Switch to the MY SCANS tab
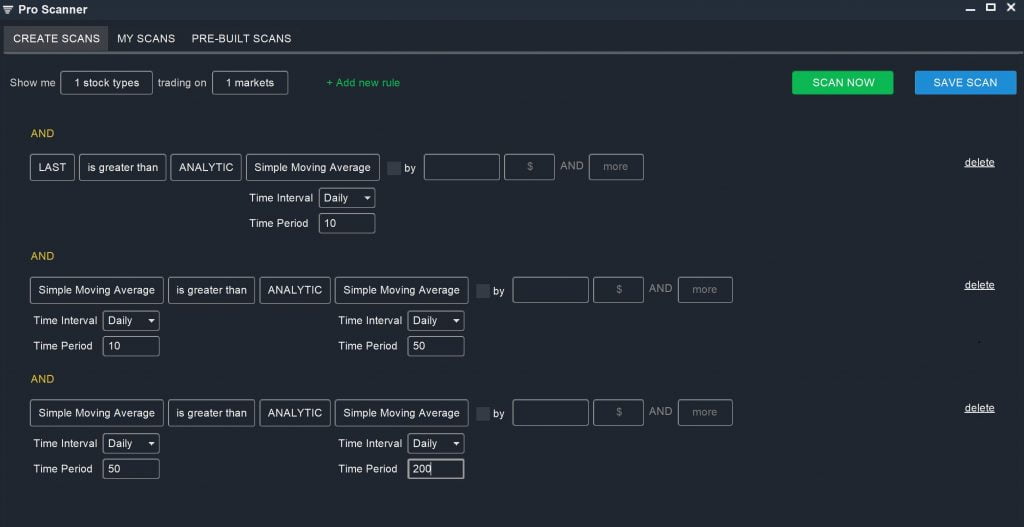This screenshot has height=527, width=1024. [146, 39]
